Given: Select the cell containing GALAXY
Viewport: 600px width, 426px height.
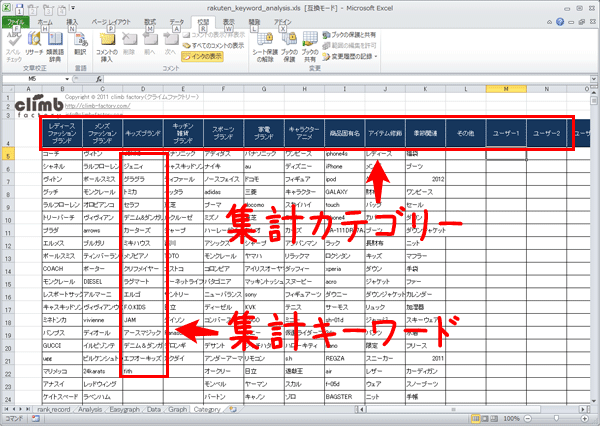Looking at the screenshot, I should coord(345,192).
